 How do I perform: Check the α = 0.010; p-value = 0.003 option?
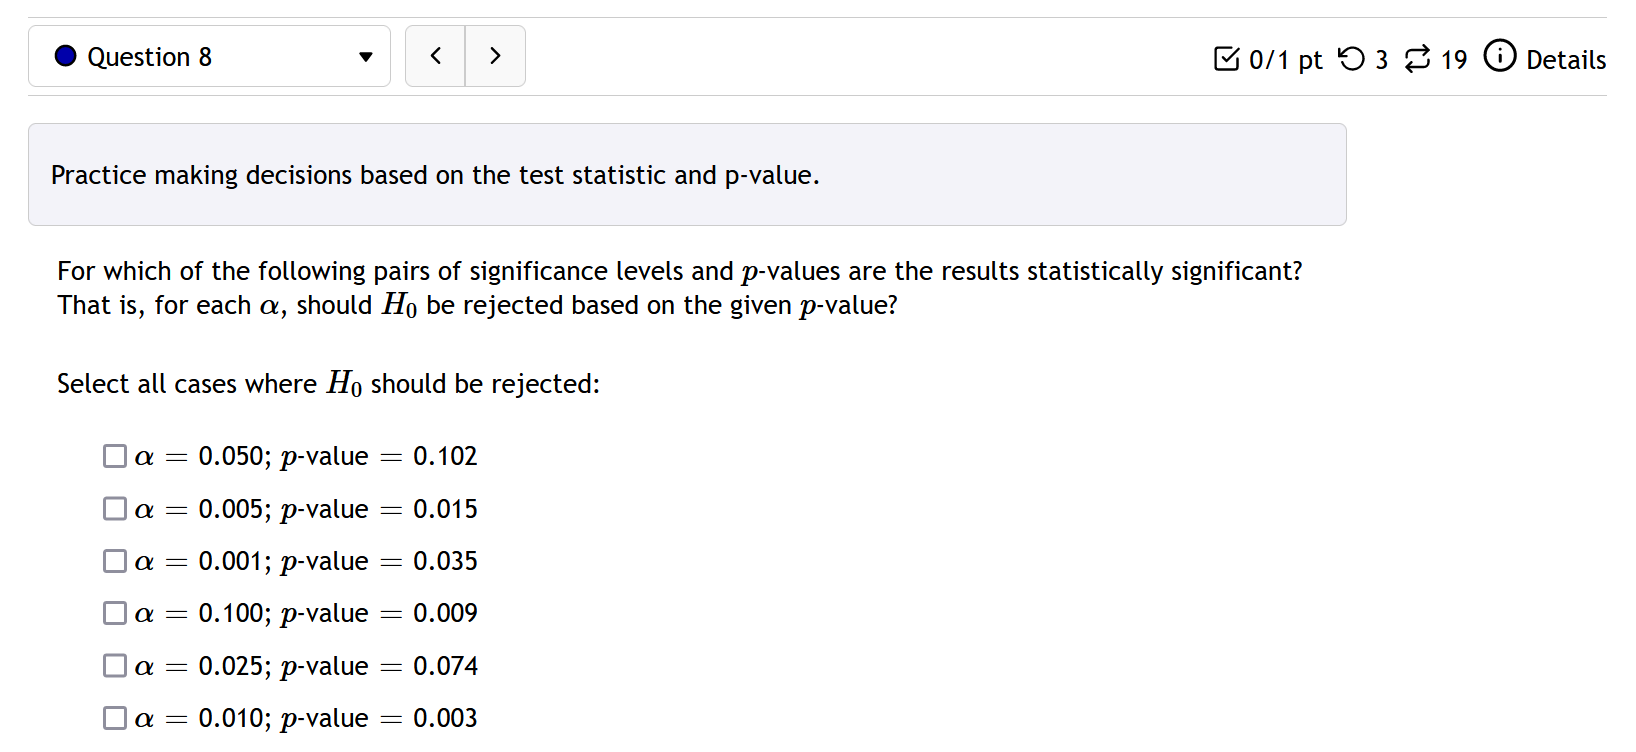tap(115, 718)
